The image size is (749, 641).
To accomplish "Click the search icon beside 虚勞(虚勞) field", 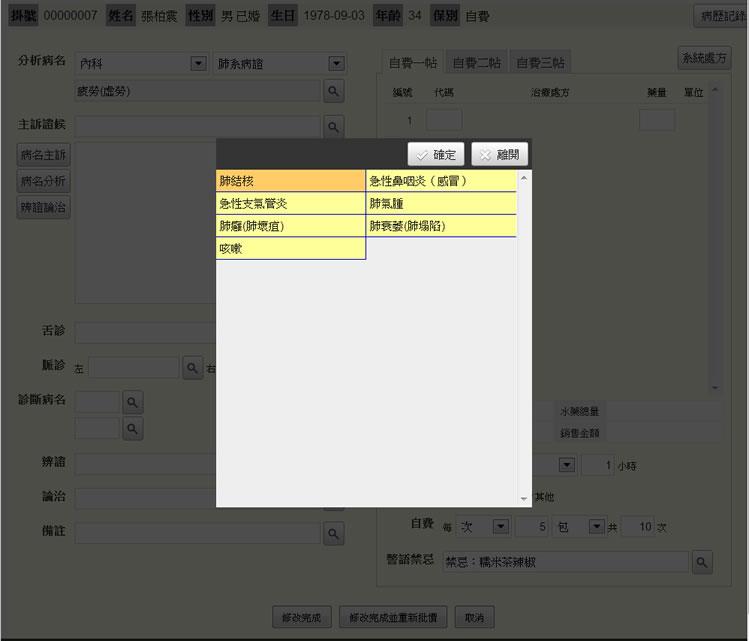I will [334, 91].
